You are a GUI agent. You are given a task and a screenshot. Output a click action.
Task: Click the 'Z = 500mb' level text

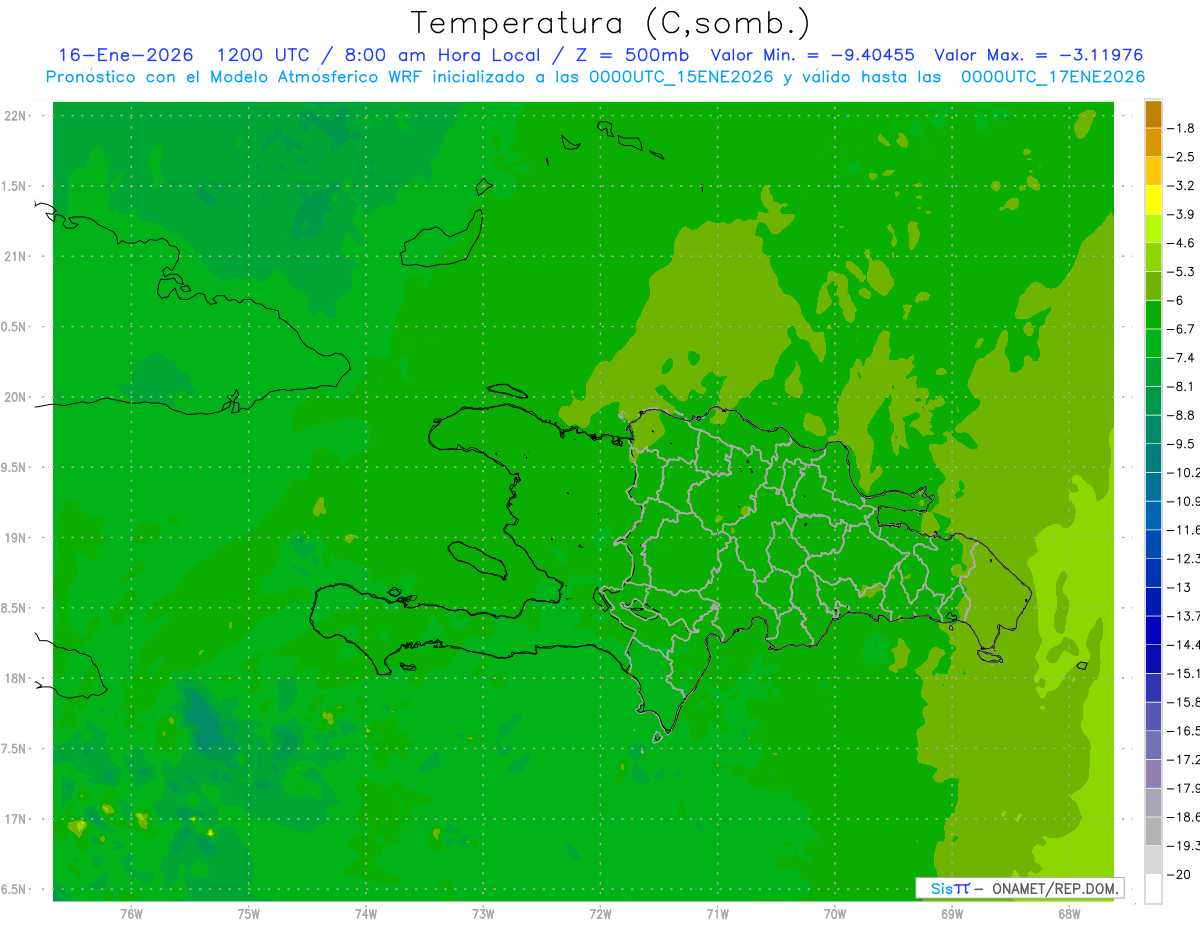click(631, 55)
